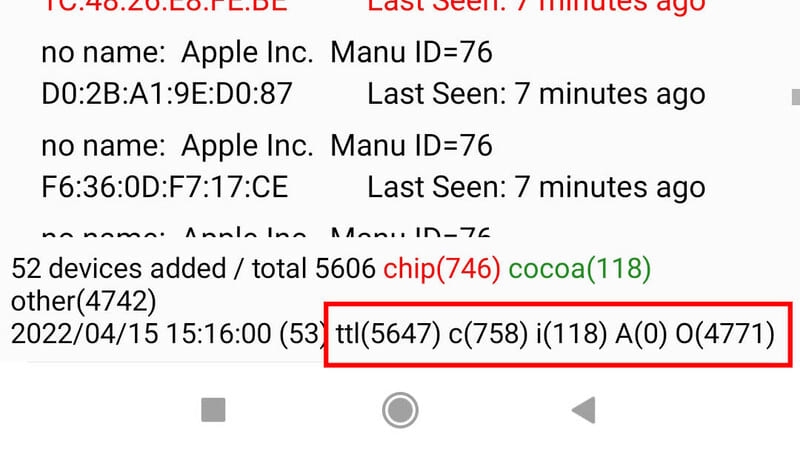
Task: Tap Last Seen for D0:2B:A1:9E:D0:87 device
Action: pyautogui.click(x=536, y=94)
